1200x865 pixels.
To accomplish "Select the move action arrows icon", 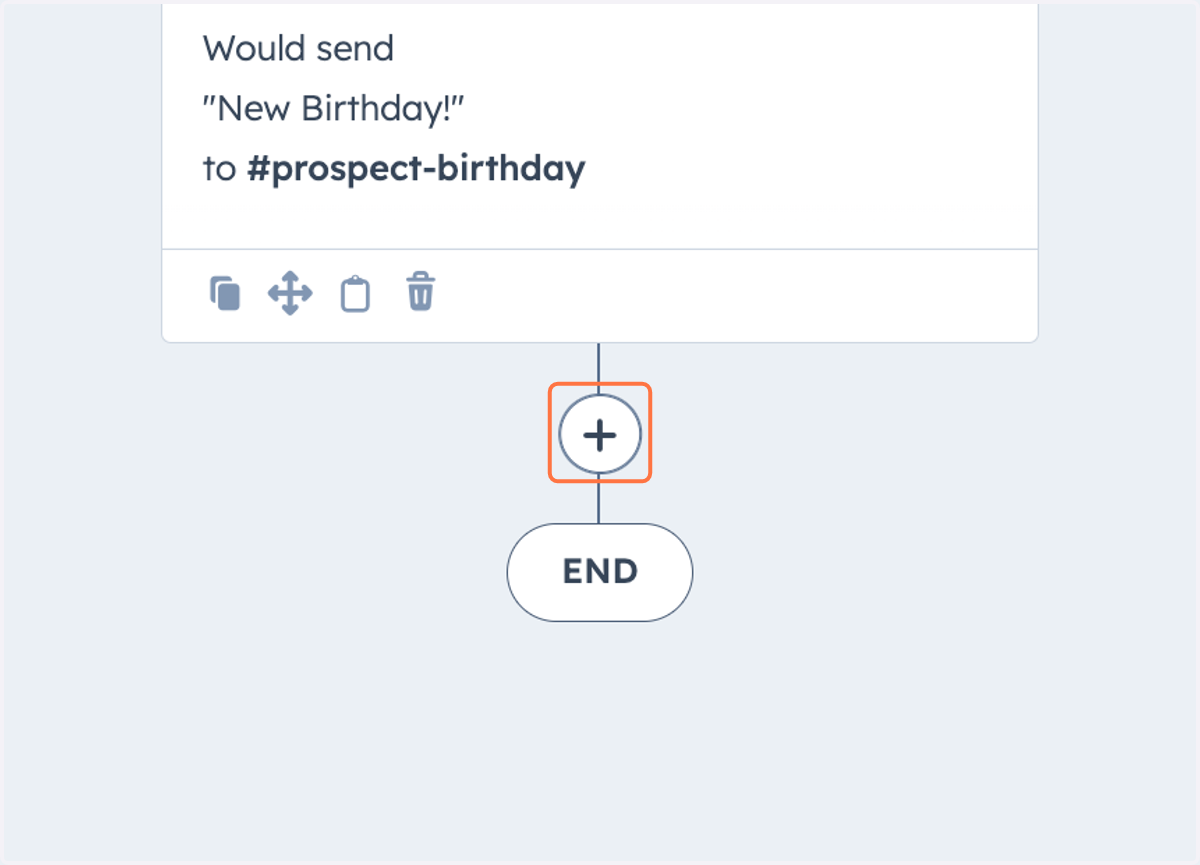I will coord(290,294).
